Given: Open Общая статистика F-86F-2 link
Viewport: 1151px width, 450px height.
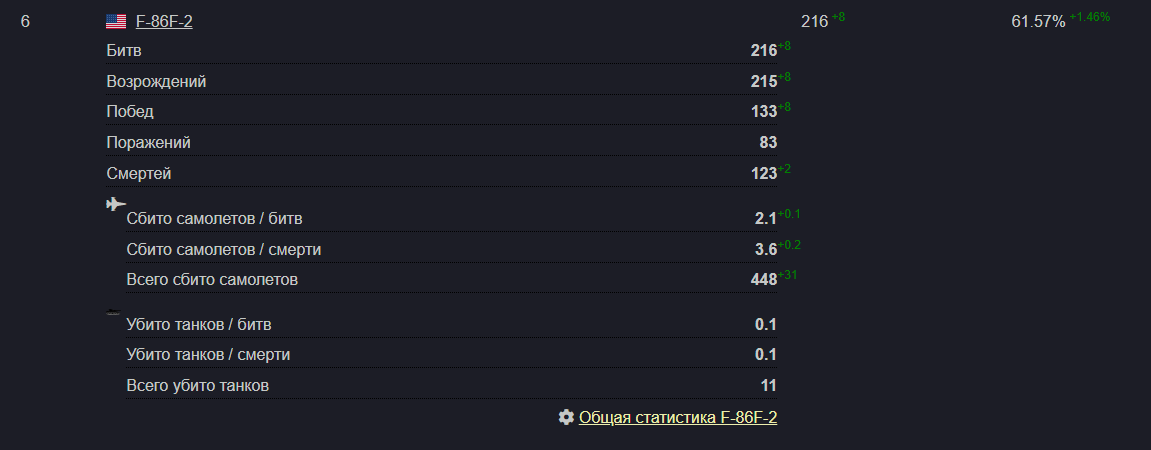Looking at the screenshot, I should pyautogui.click(x=678, y=418).
